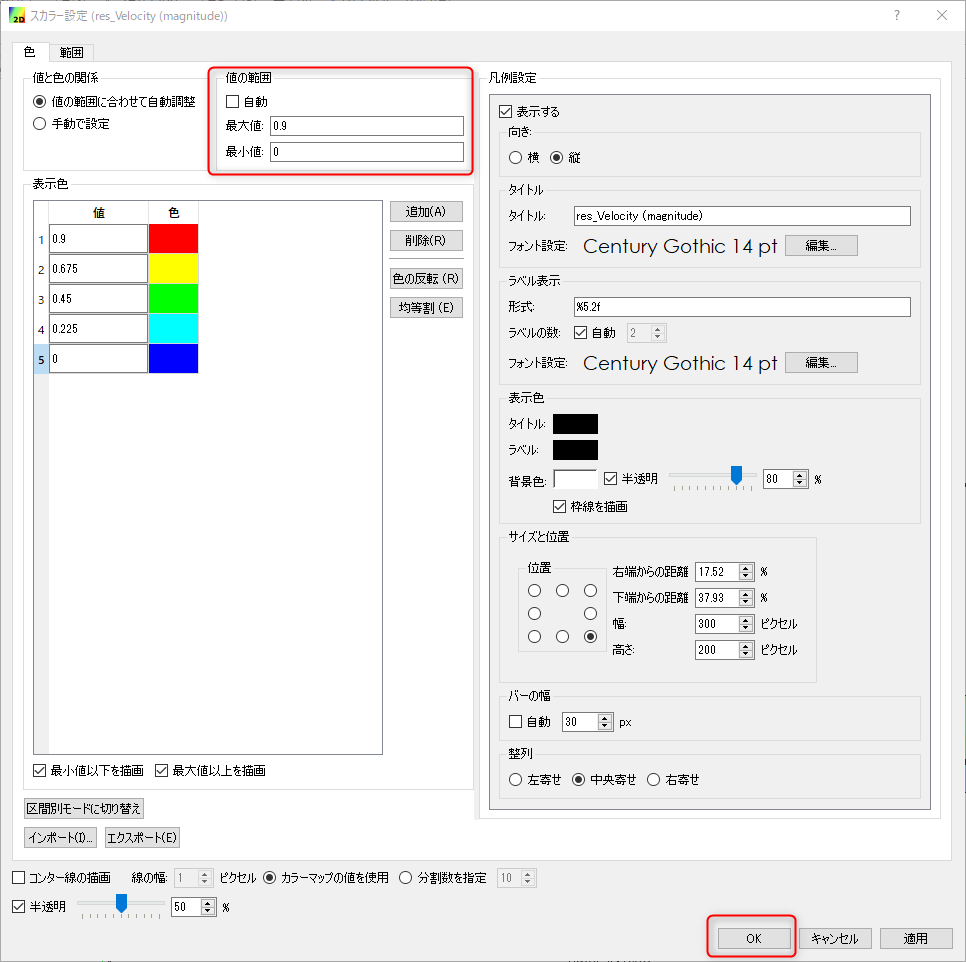
Task: Select カラーマップの値を使用 radio button
Action: pos(269,878)
